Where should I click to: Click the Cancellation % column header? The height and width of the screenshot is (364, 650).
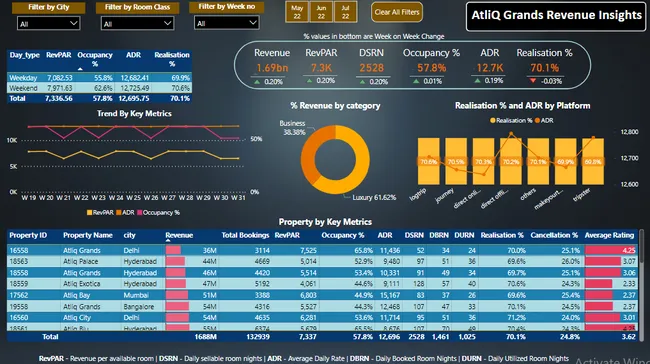coord(554,235)
